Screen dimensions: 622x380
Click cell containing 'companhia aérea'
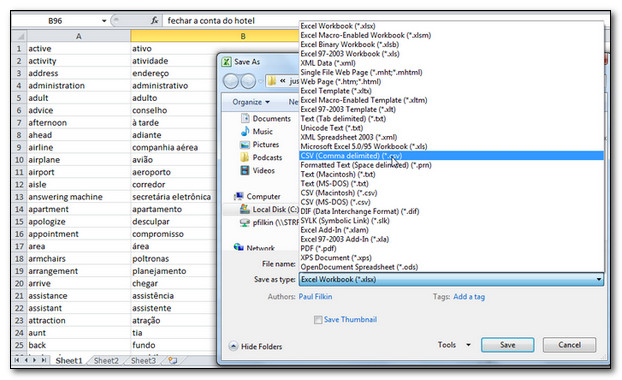173,147
